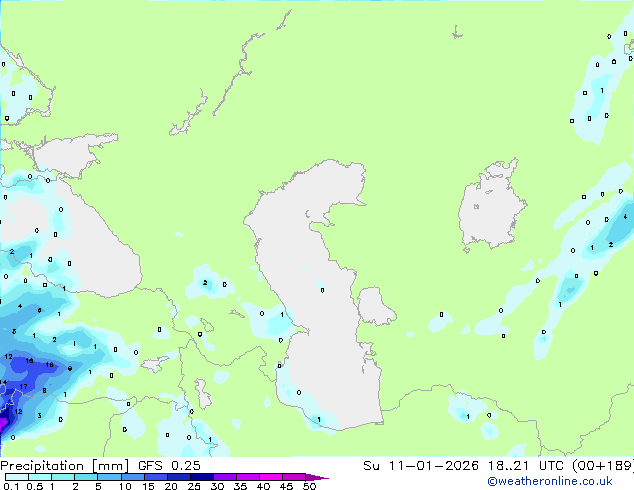Click the legend scale label '15'

[148, 486]
